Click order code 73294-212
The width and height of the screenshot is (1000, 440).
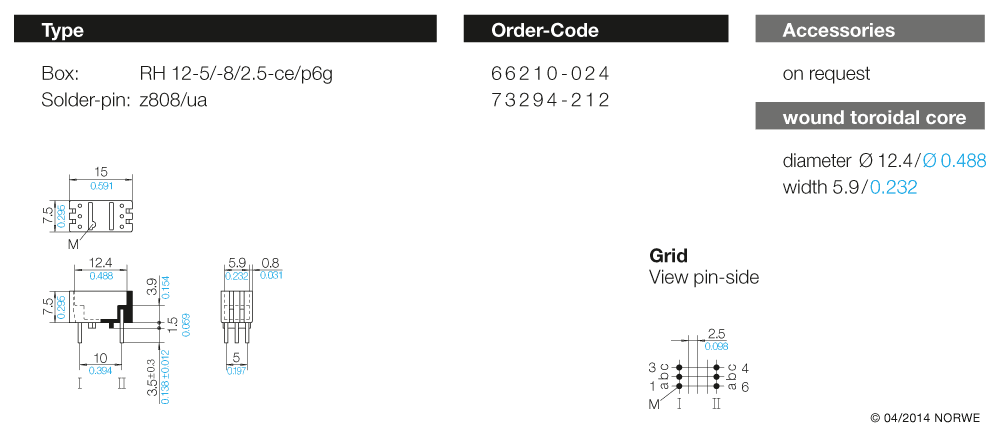pyautogui.click(x=550, y=100)
